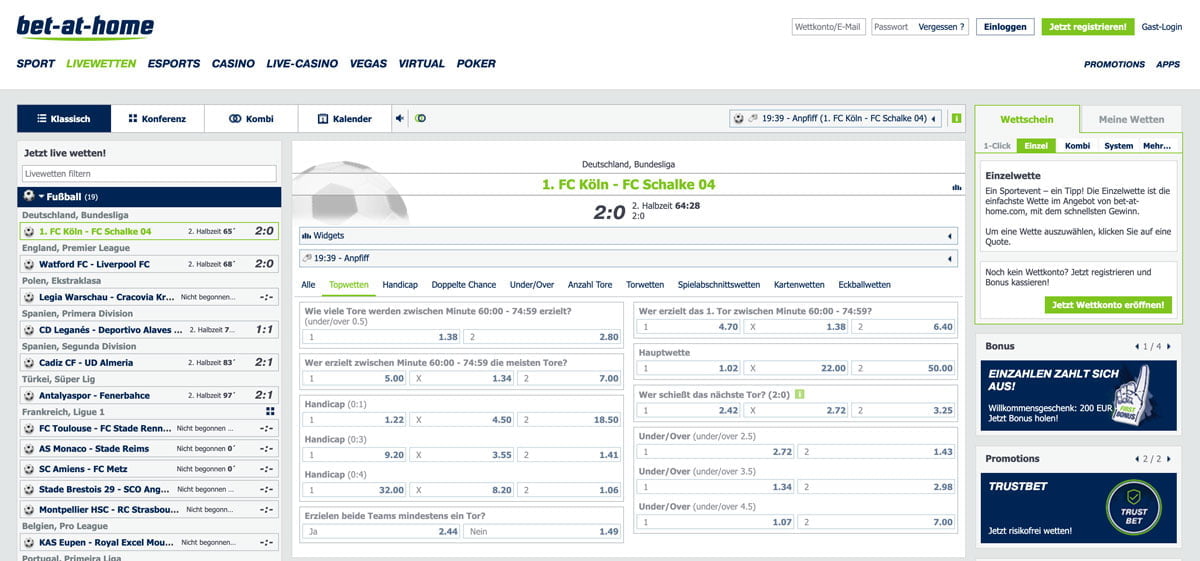Go to next Promotions banner arrow
The height and width of the screenshot is (561, 1200).
click(x=1168, y=459)
